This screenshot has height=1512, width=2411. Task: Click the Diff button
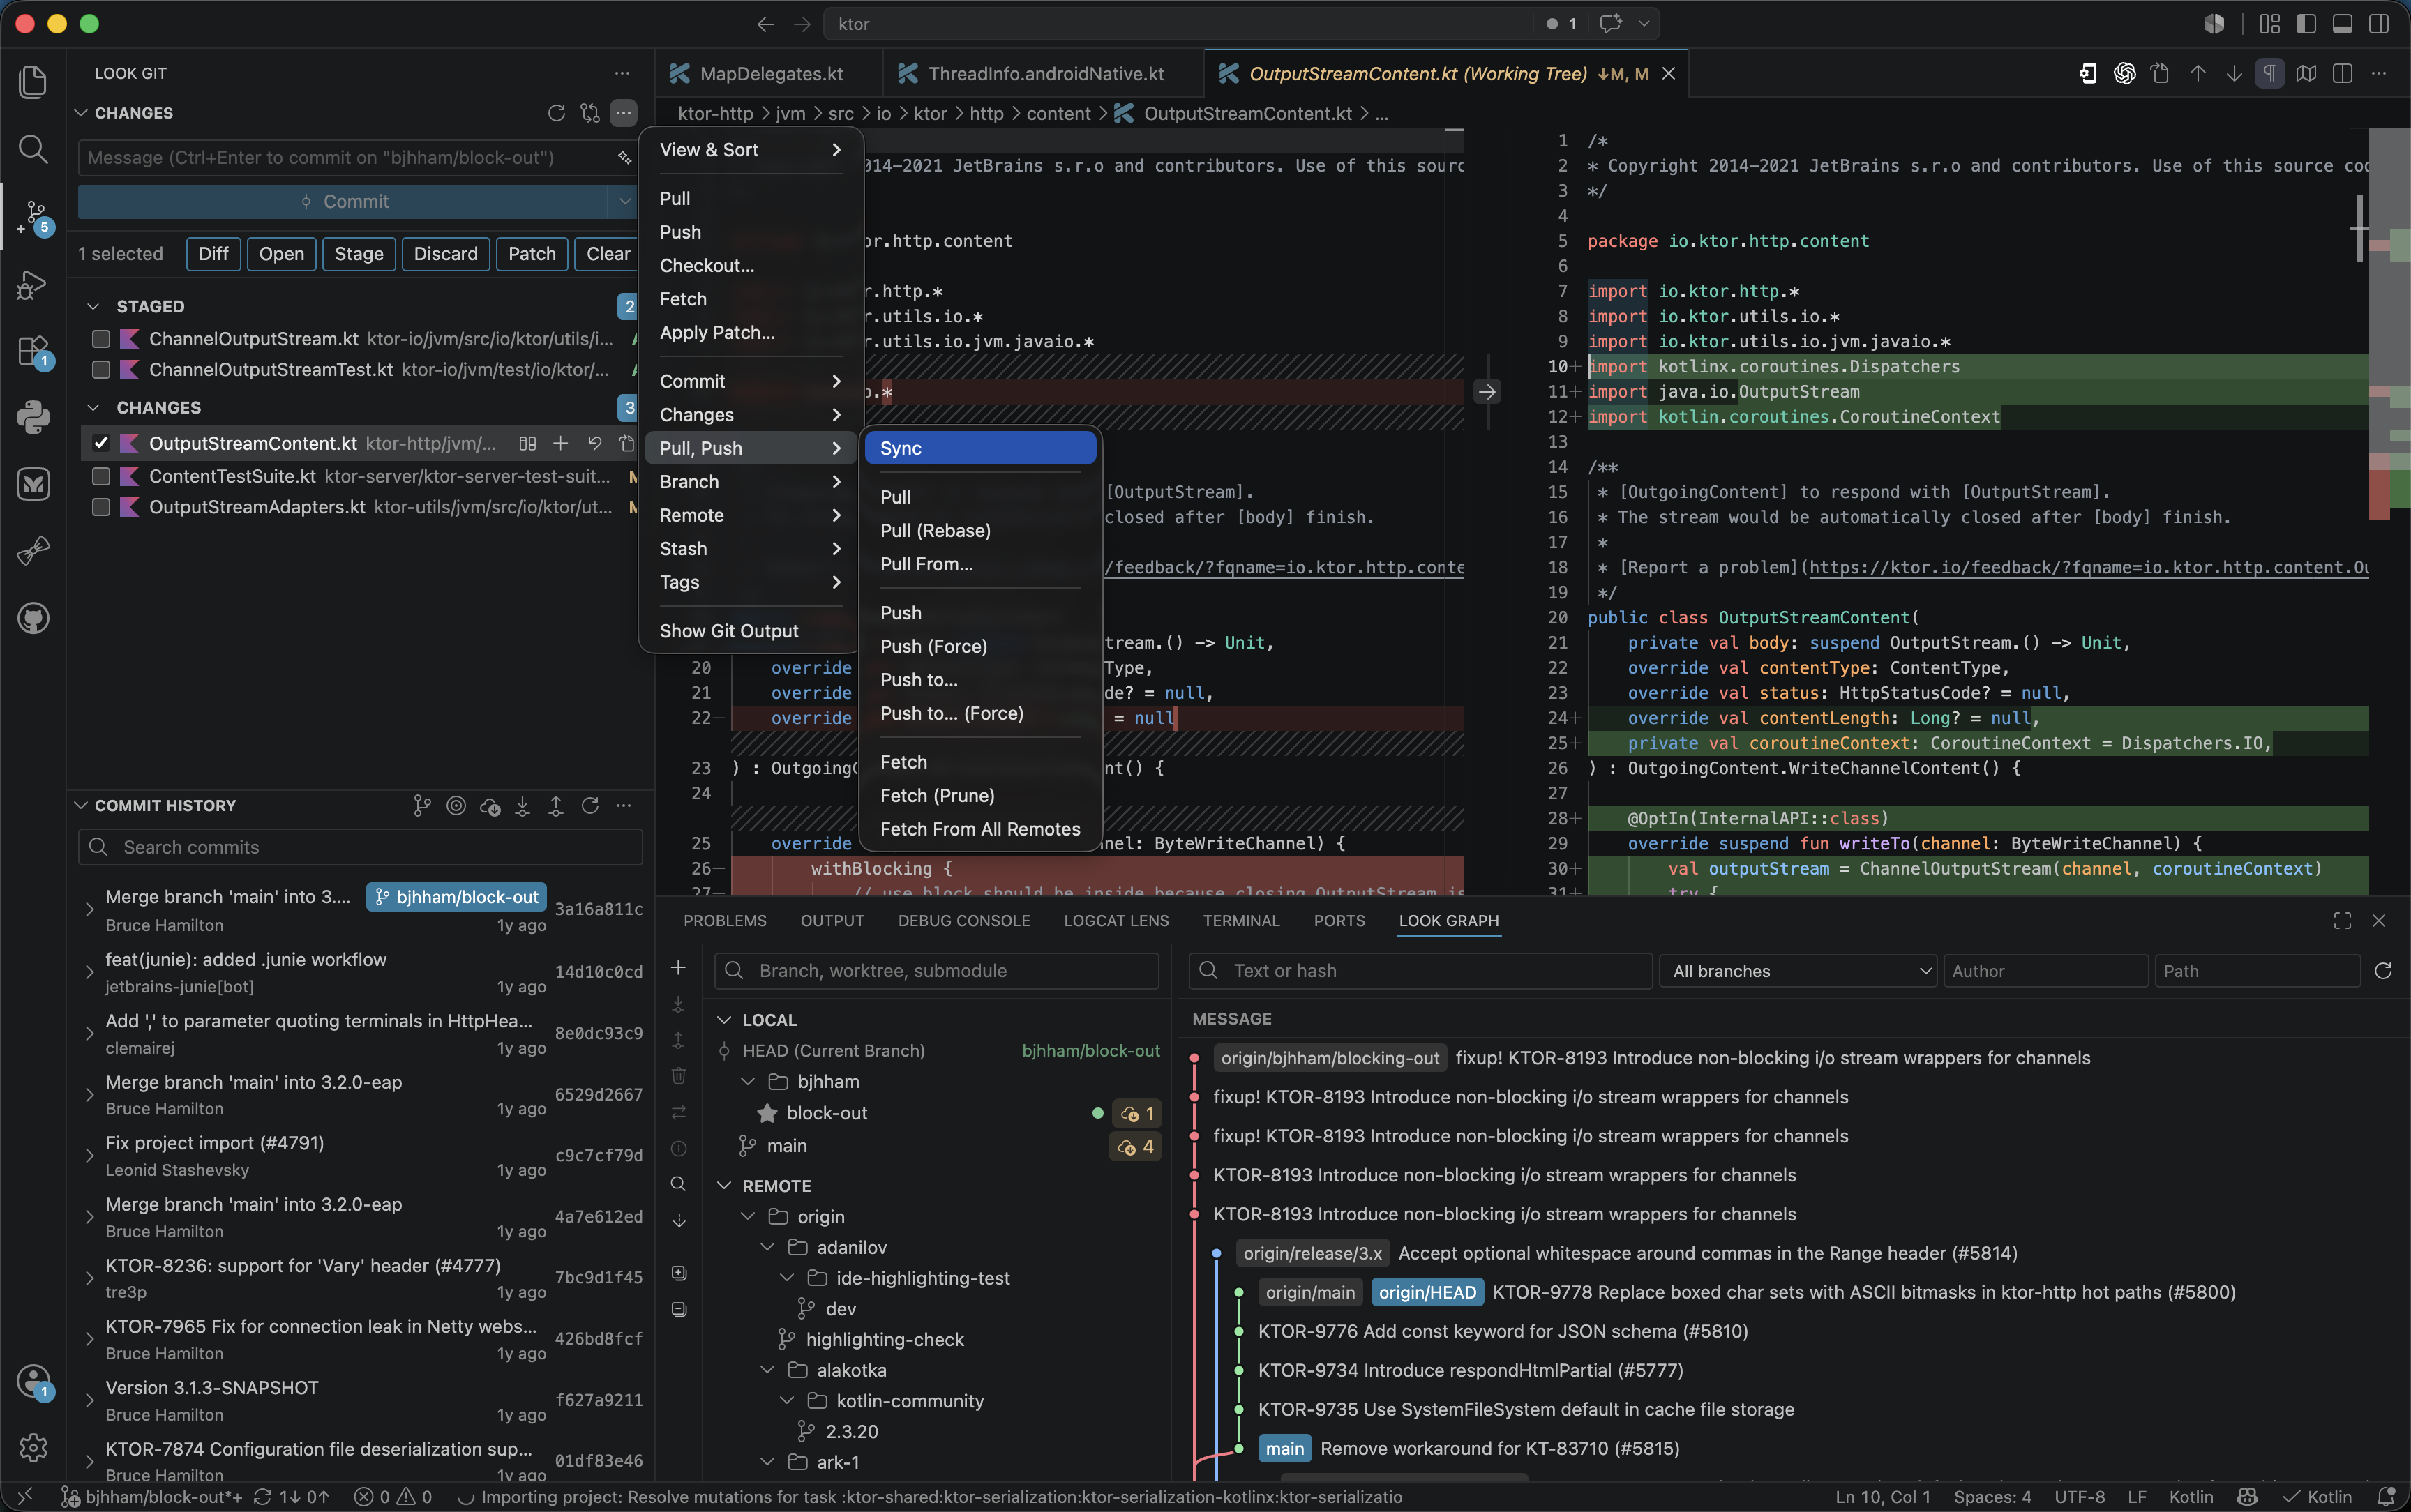pyautogui.click(x=213, y=254)
